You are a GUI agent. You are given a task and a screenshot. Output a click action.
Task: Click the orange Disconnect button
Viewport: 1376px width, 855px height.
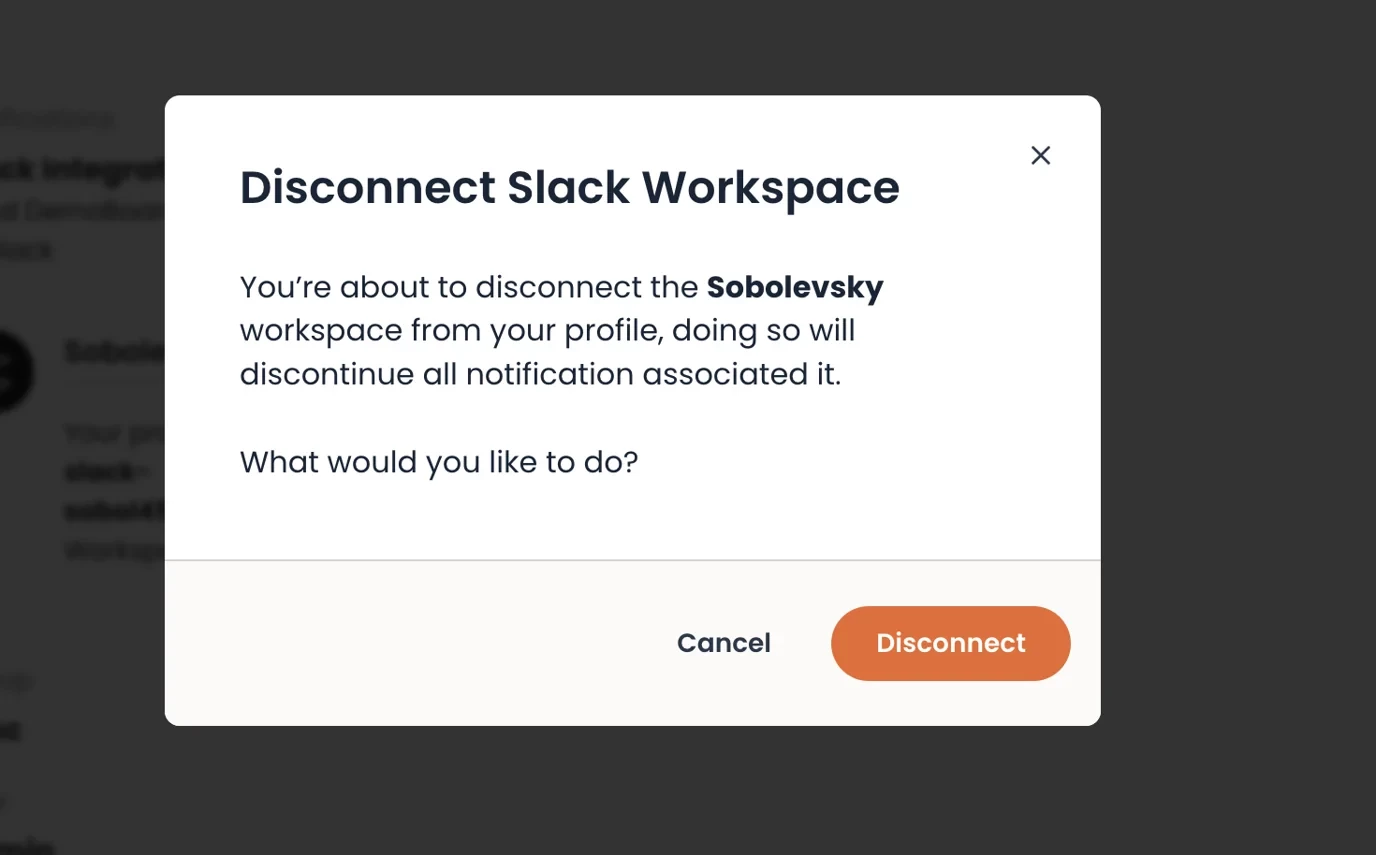click(950, 643)
